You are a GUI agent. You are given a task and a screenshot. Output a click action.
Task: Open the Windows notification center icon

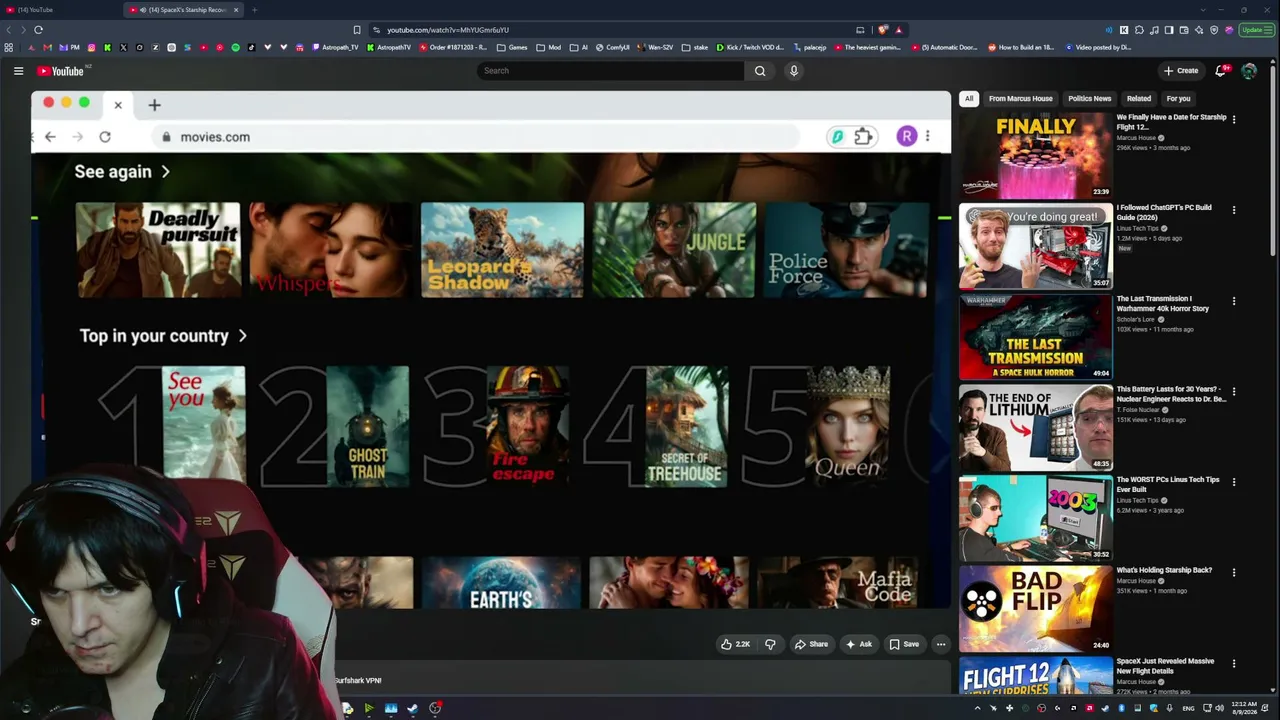click(x=1265, y=708)
